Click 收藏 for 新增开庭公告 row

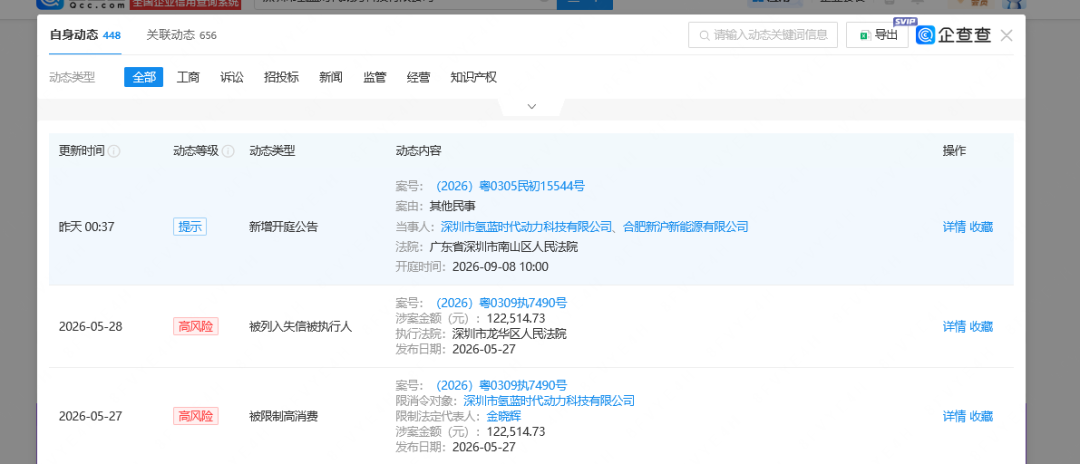(x=982, y=227)
